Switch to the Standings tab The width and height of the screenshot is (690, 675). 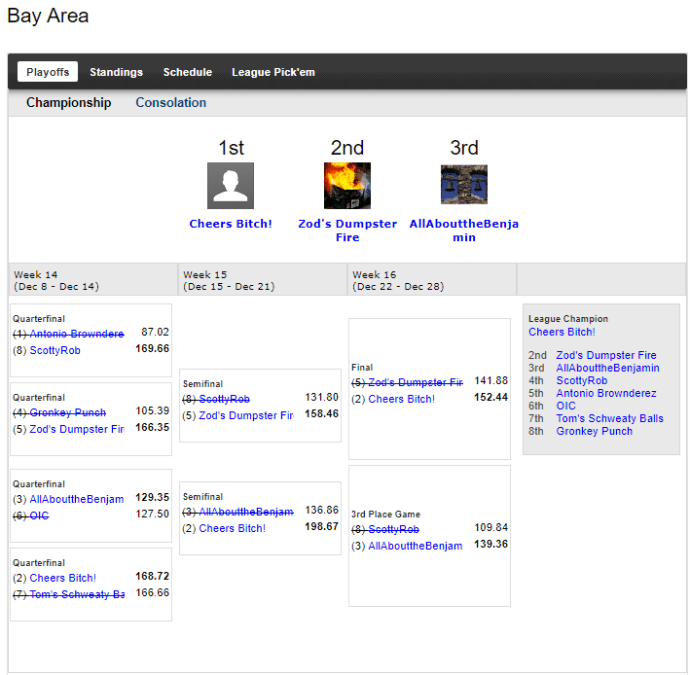[x=116, y=72]
